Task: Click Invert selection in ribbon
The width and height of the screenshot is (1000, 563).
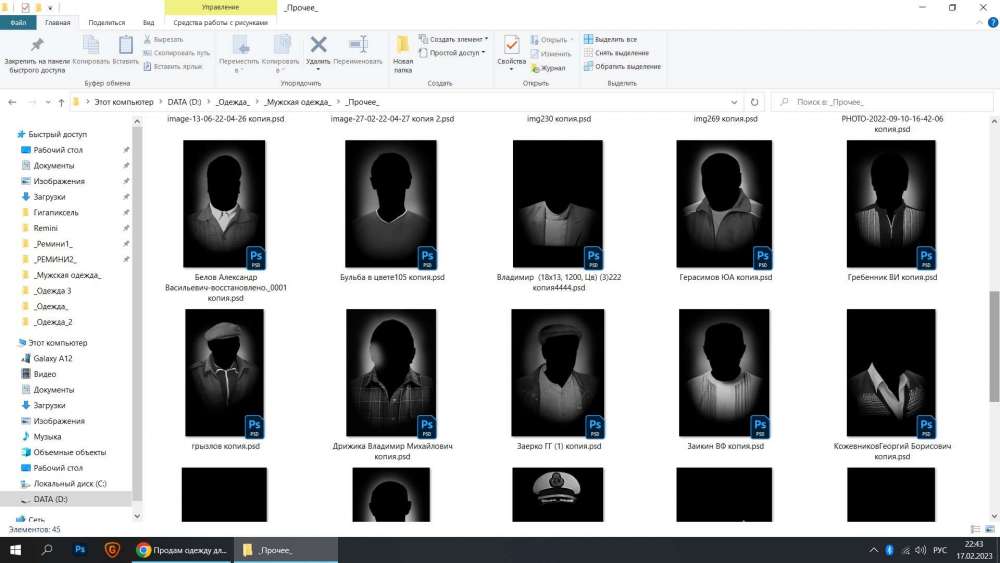Action: 622,66
